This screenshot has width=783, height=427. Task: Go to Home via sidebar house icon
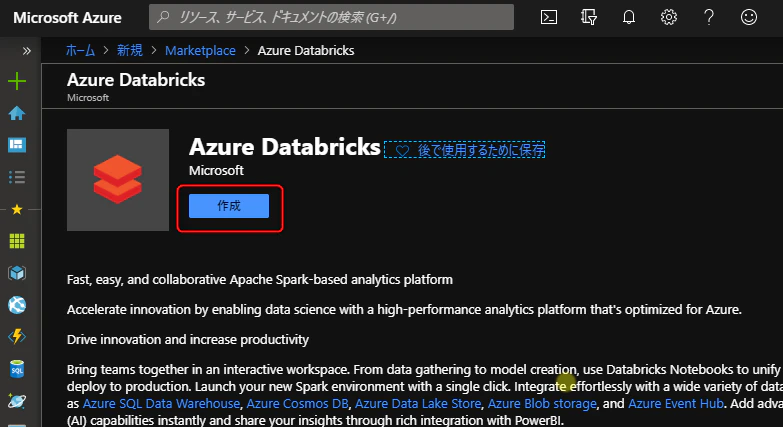tap(17, 113)
